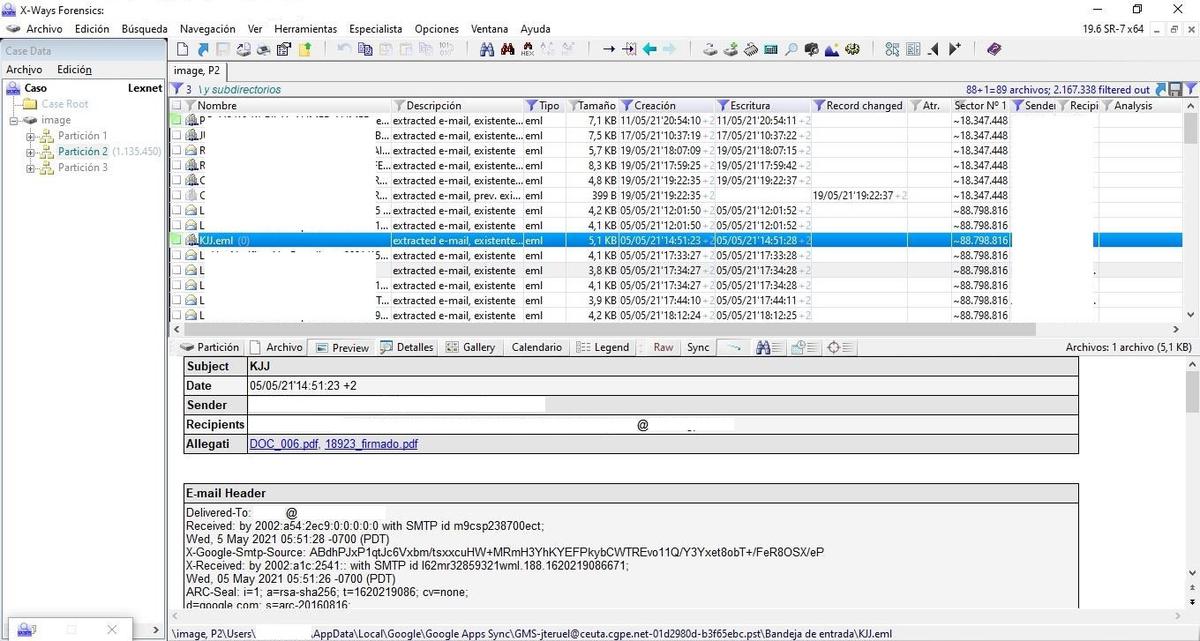Toggle the select-all checkbox beside Nombre header
This screenshot has height=641, width=1200.
point(177,106)
